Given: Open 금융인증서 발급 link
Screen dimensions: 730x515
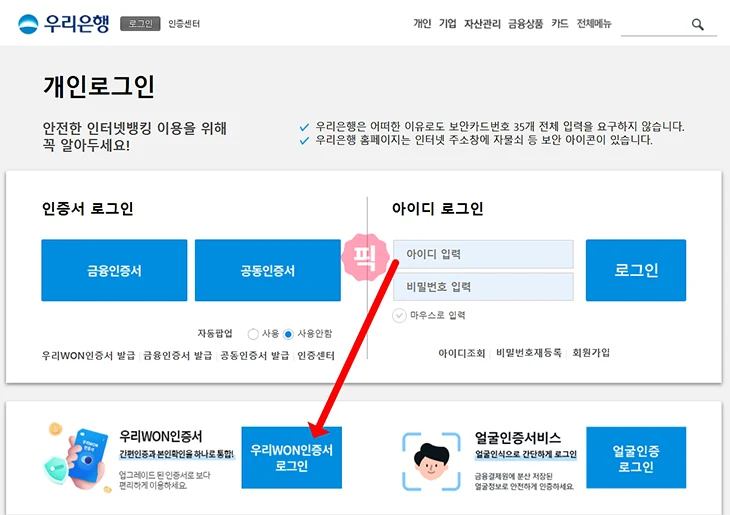Looking at the screenshot, I should coord(177,356).
